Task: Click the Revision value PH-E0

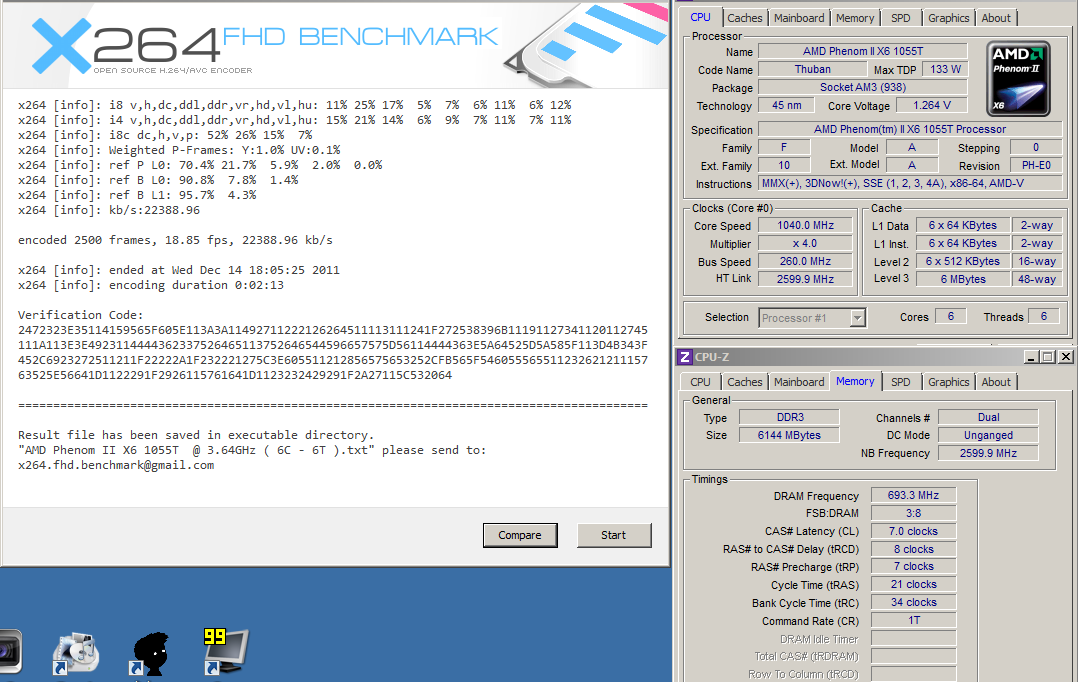Action: (x=1036, y=165)
